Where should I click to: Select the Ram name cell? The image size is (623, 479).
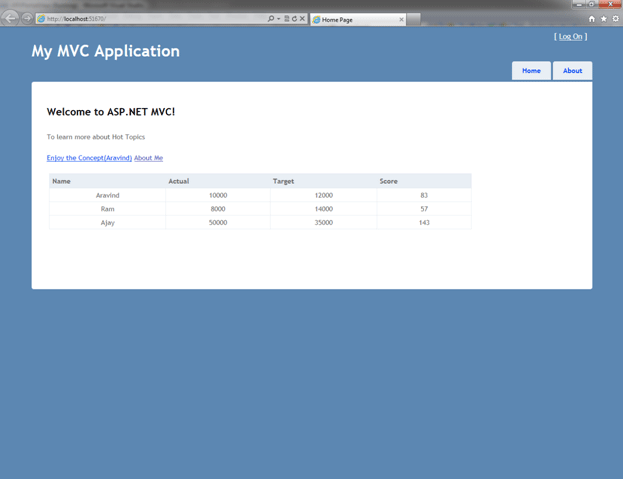[108, 209]
